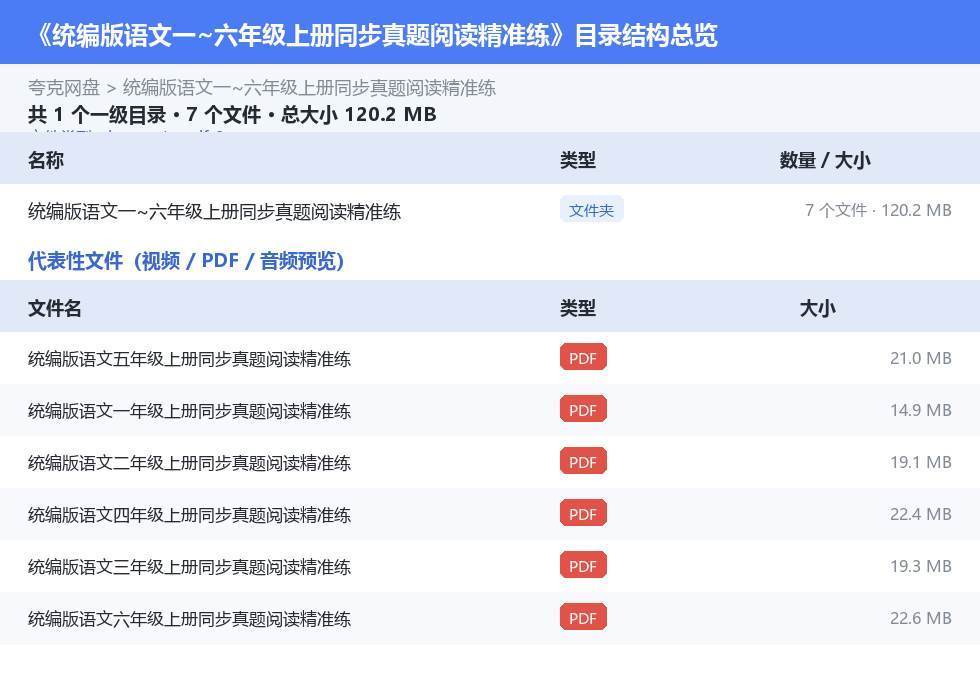Click the 数量 / 大小 column header
Viewport: 980px width, 676px height.
pyautogui.click(x=824, y=160)
